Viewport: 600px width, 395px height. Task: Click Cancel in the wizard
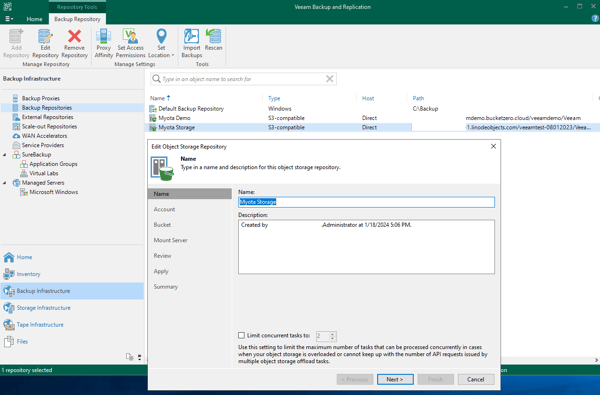[x=476, y=379]
